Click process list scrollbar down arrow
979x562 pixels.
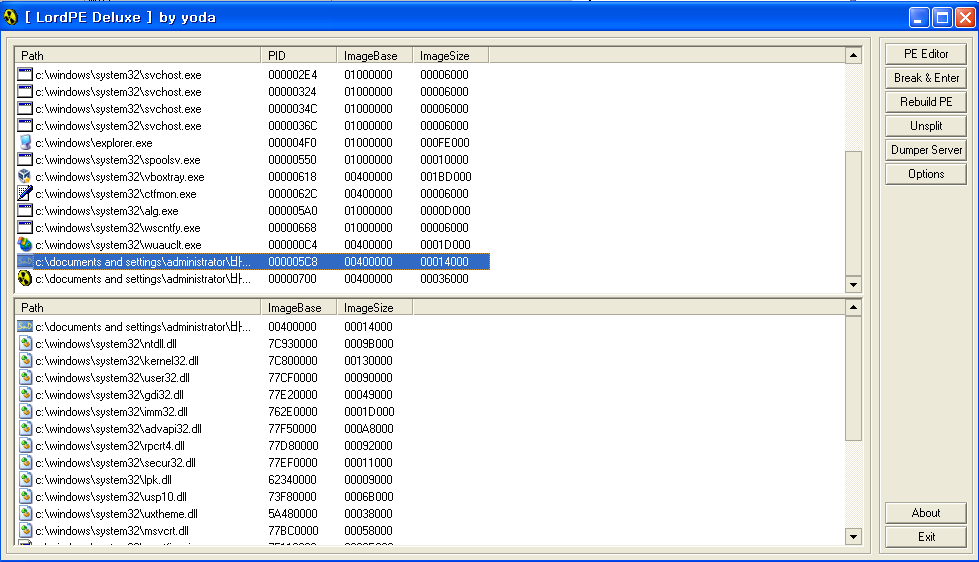click(x=854, y=285)
